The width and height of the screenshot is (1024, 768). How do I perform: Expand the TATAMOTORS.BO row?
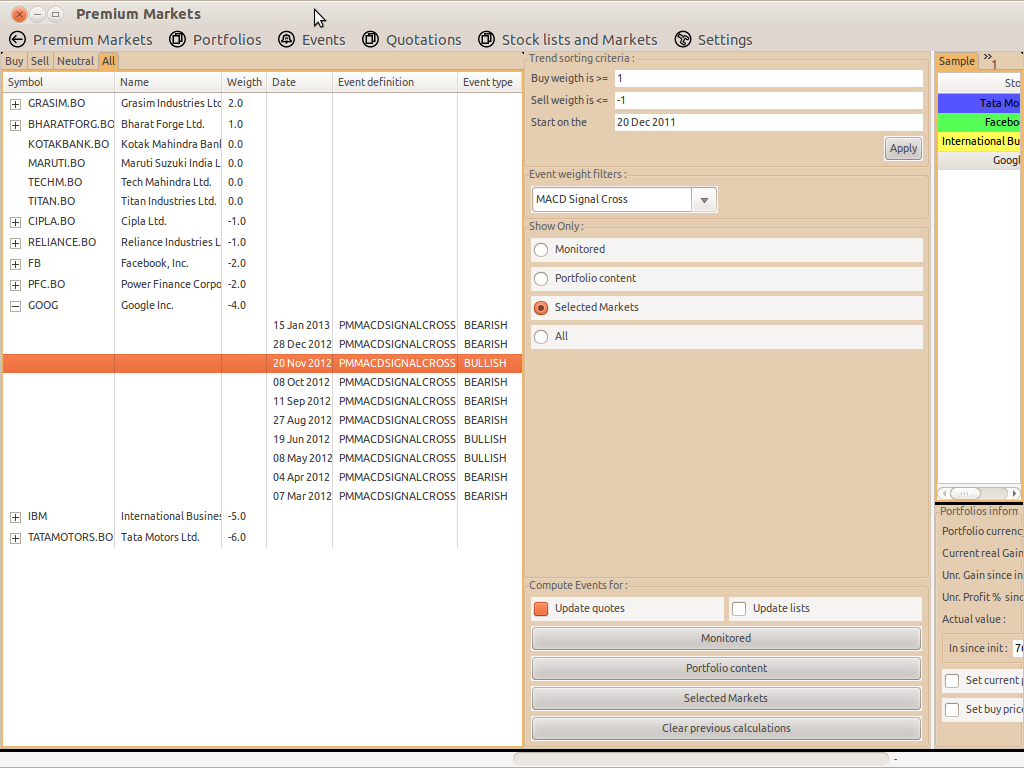pyautogui.click(x=16, y=538)
